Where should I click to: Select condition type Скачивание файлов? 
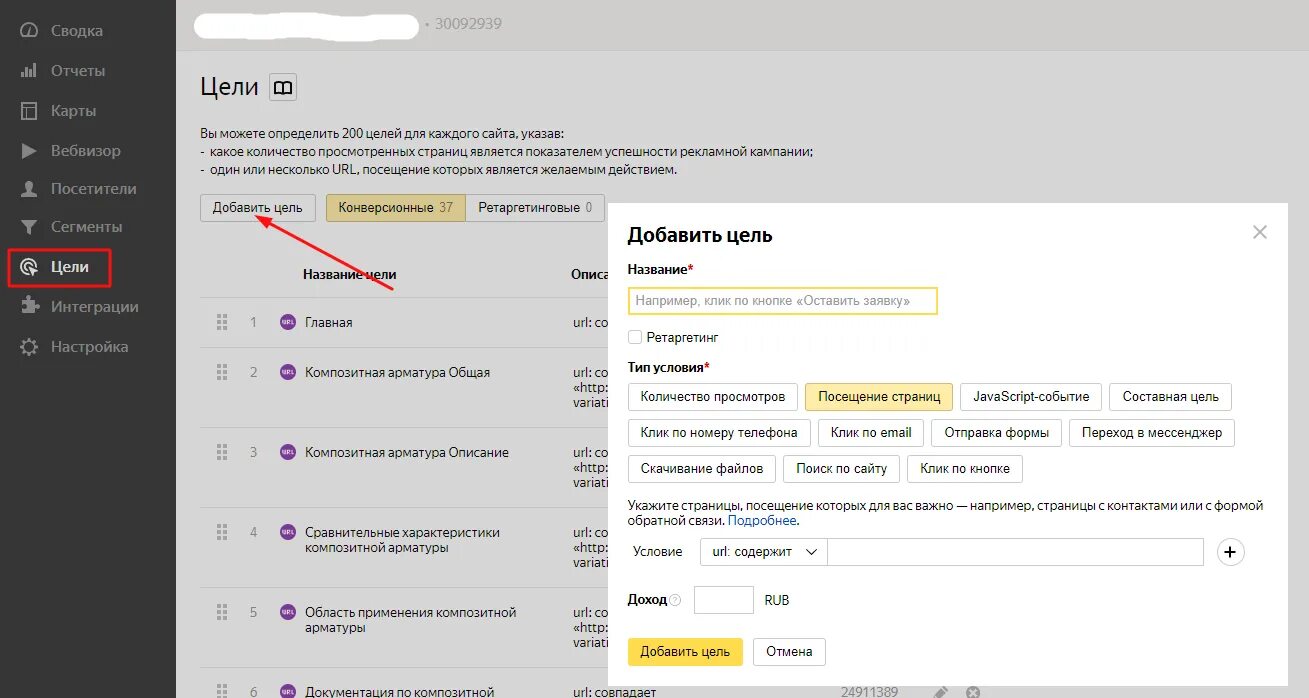coord(702,469)
